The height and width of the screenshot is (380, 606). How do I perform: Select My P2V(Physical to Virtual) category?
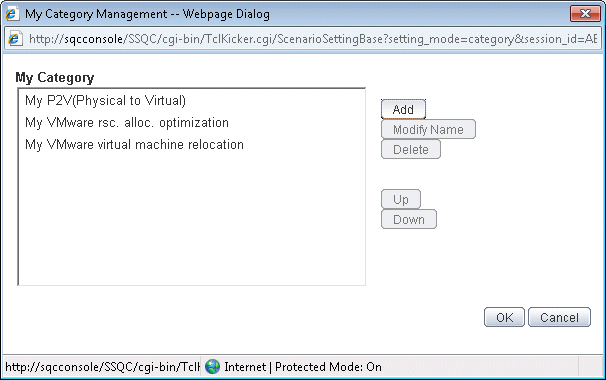click(105, 101)
